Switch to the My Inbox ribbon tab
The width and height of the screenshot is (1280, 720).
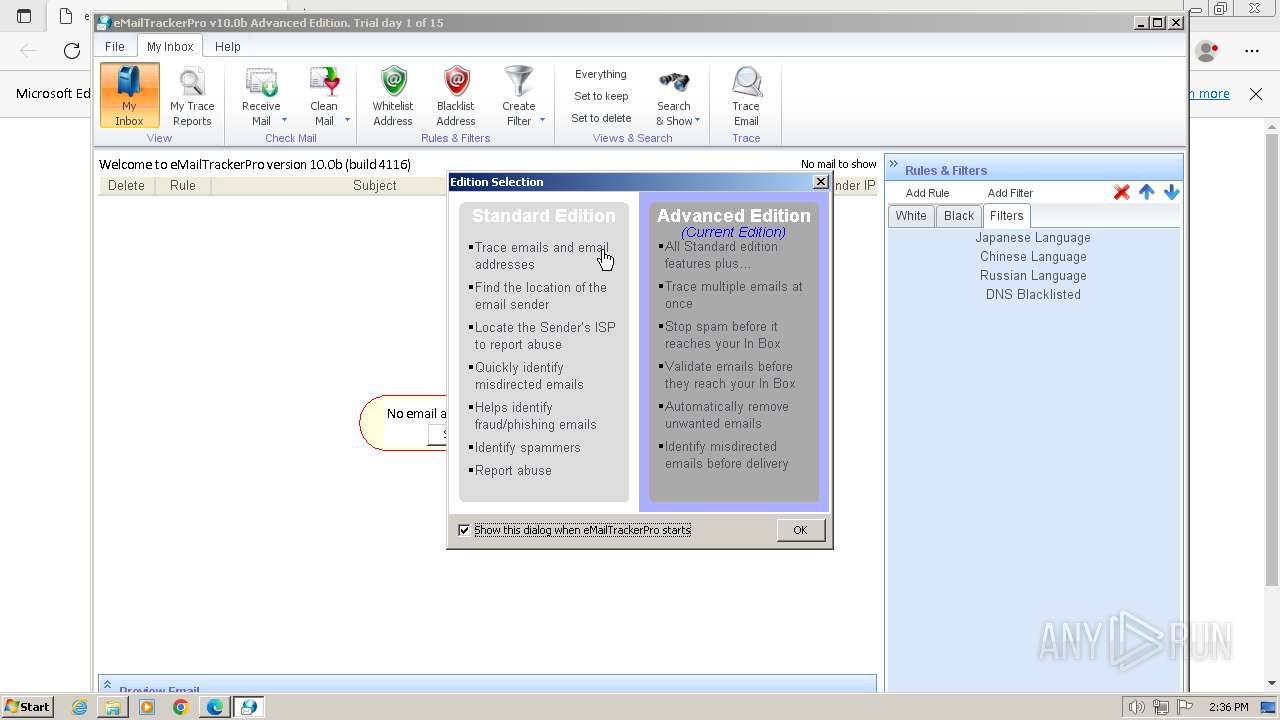coord(170,46)
